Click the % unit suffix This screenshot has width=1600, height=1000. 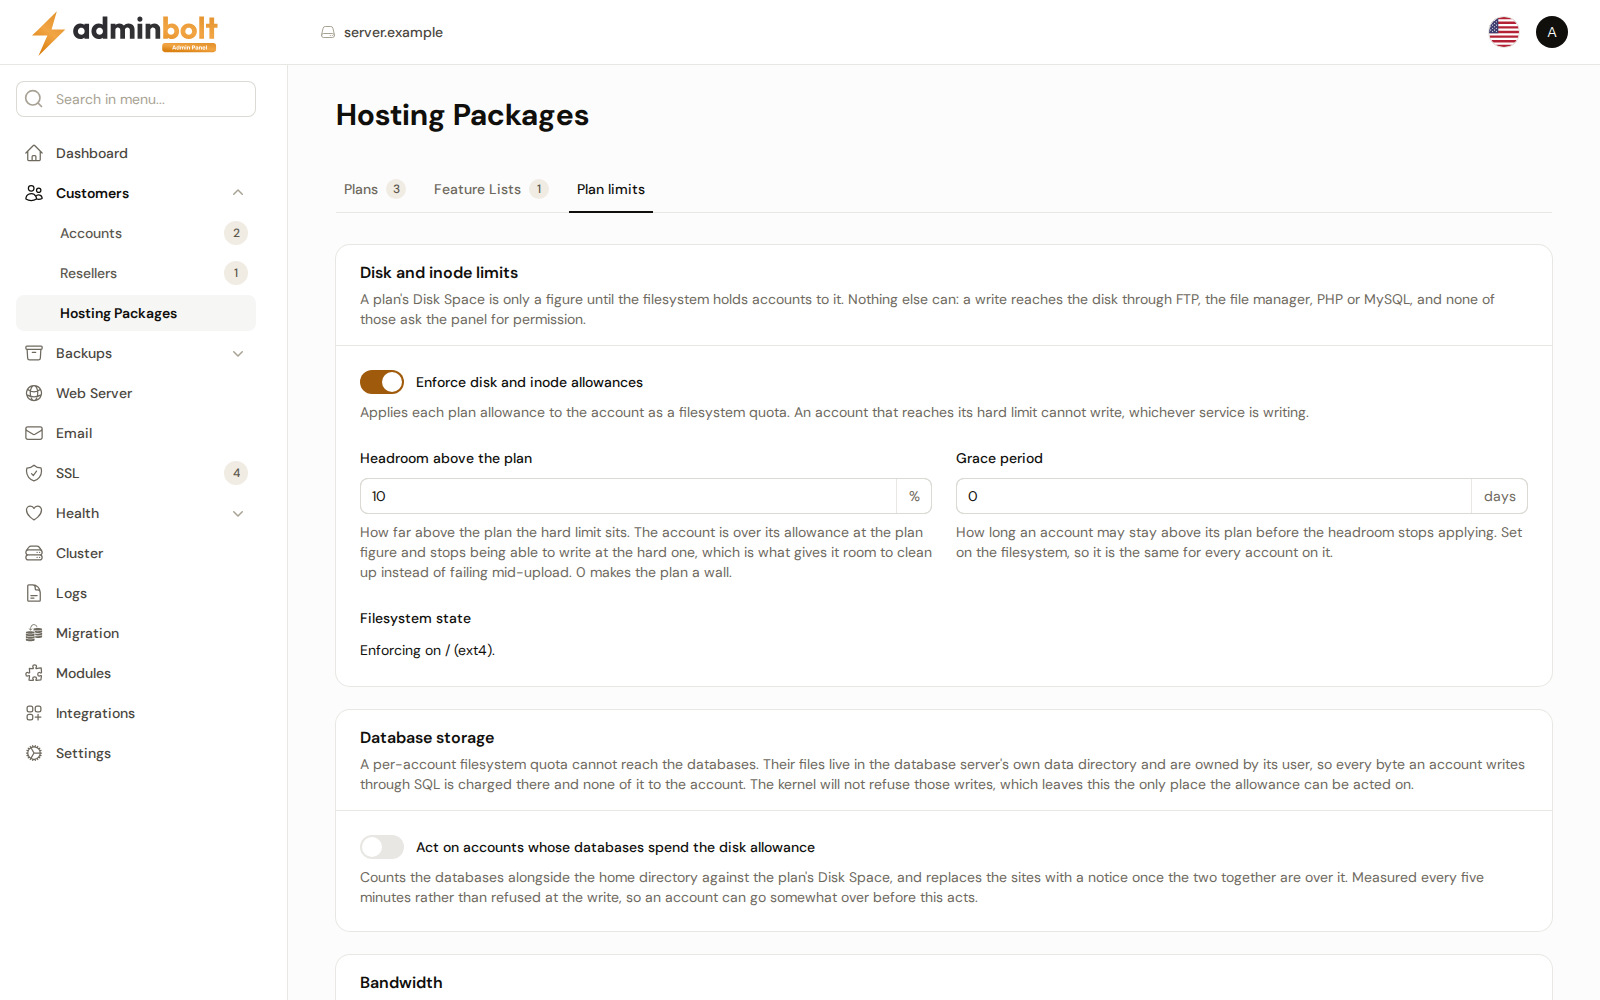(x=914, y=496)
